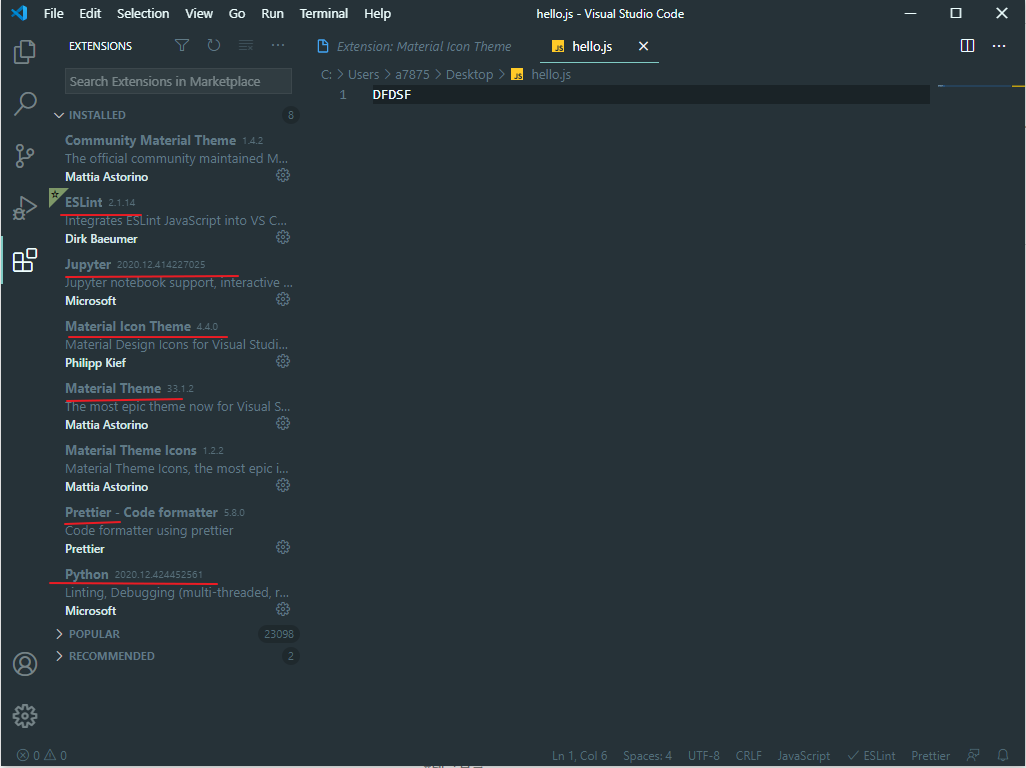Change indentation via Spaces: 4
Screen dimensions: 1026x768
[647, 756]
